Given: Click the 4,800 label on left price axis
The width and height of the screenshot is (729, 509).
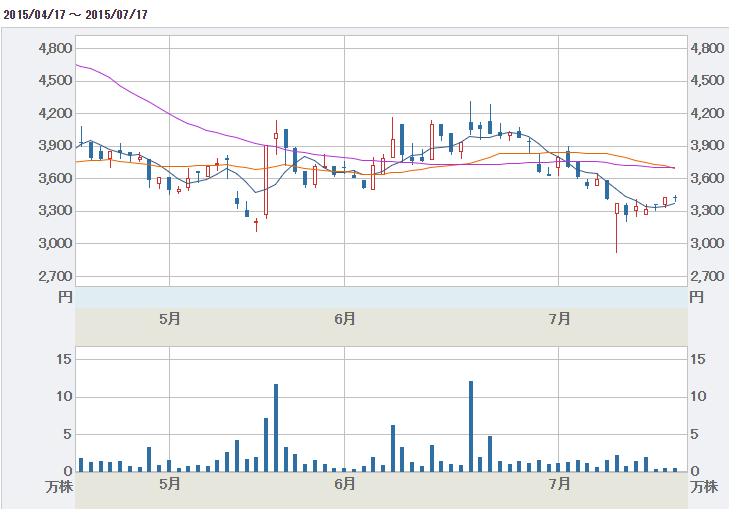Looking at the screenshot, I should [55, 48].
